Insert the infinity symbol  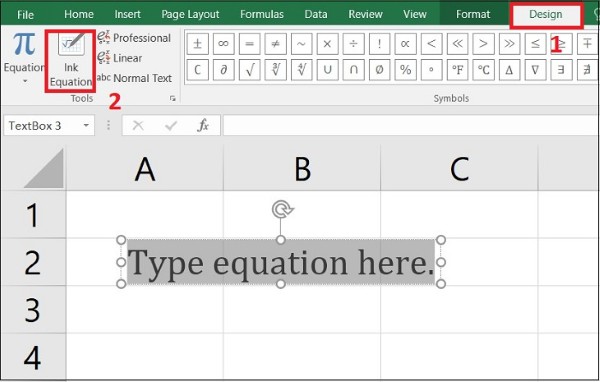pyautogui.click(x=223, y=44)
